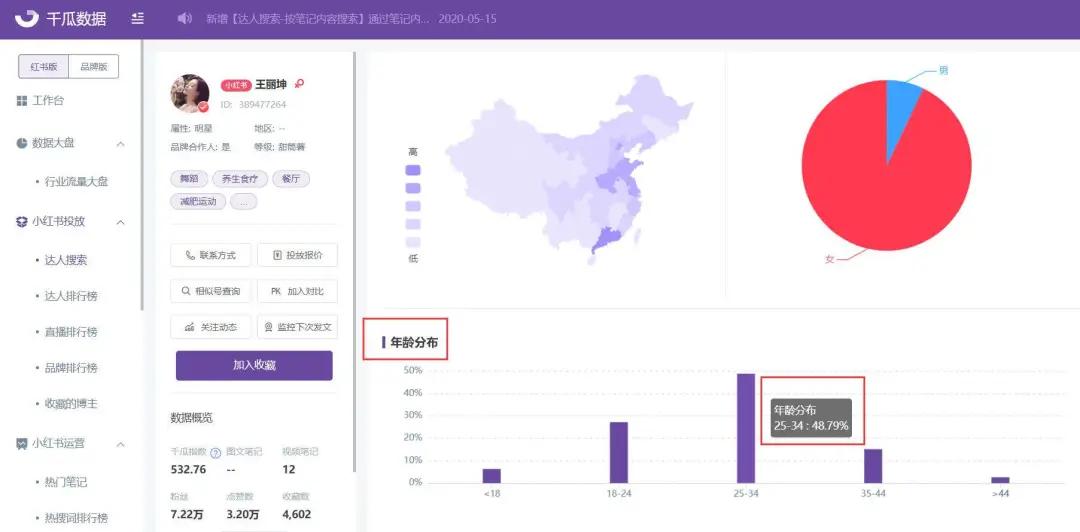Viewport: 1080px width, 532px height.
Task: Click the 投放报价 button
Action: [297, 255]
